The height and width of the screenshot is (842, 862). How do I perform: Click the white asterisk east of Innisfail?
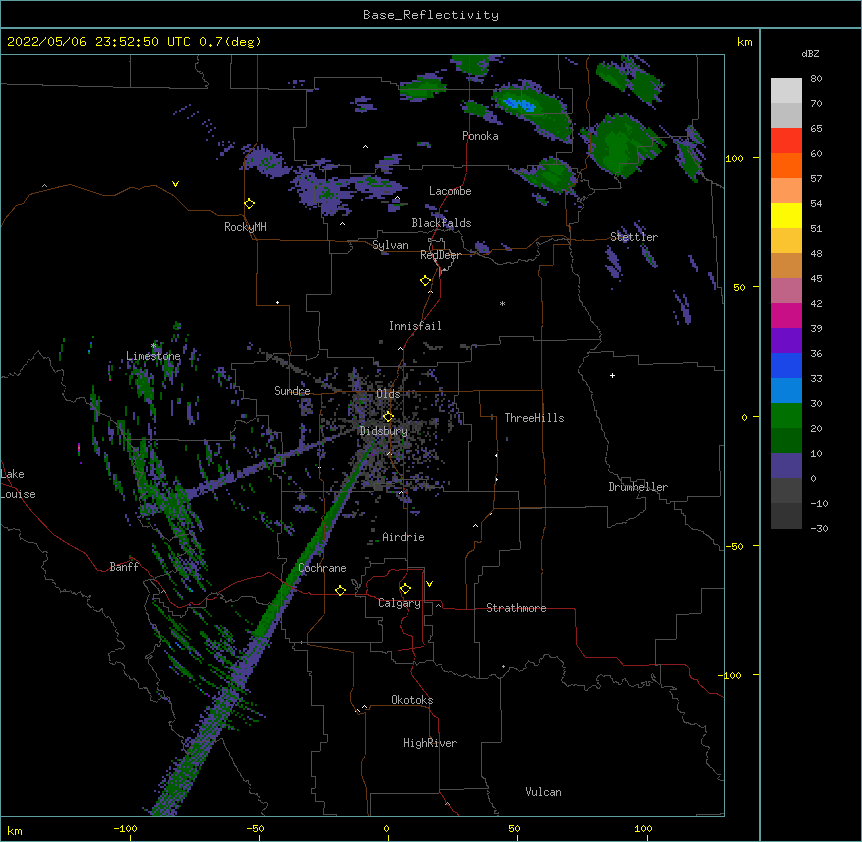pos(502,303)
